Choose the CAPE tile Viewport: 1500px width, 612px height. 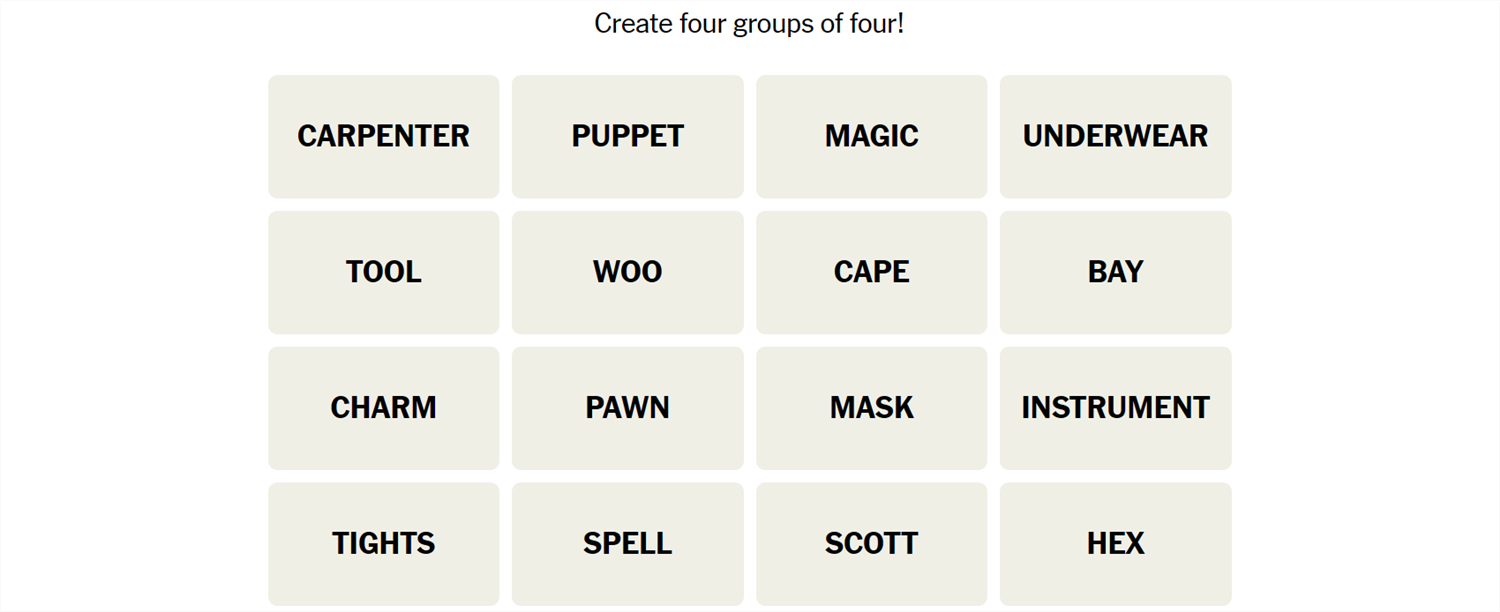tap(871, 272)
